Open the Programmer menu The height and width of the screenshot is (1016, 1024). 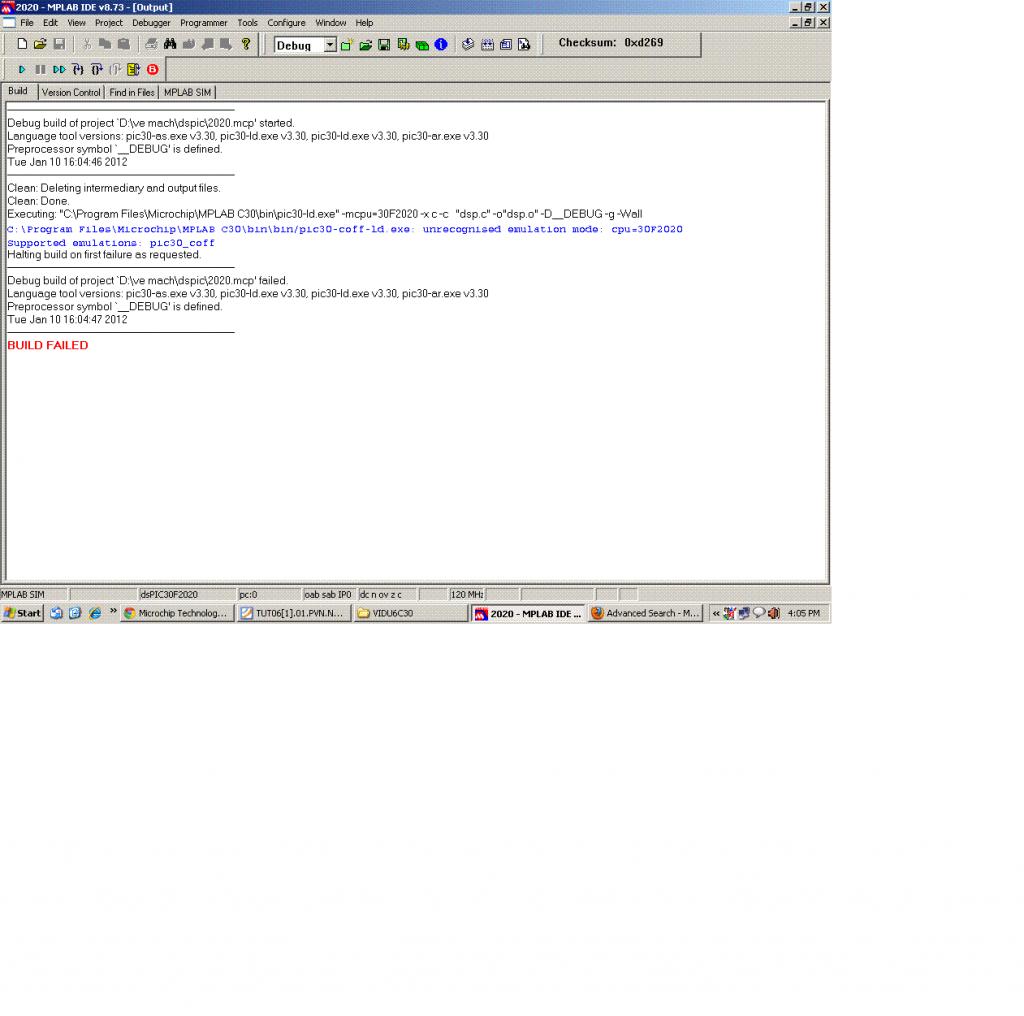tap(204, 23)
